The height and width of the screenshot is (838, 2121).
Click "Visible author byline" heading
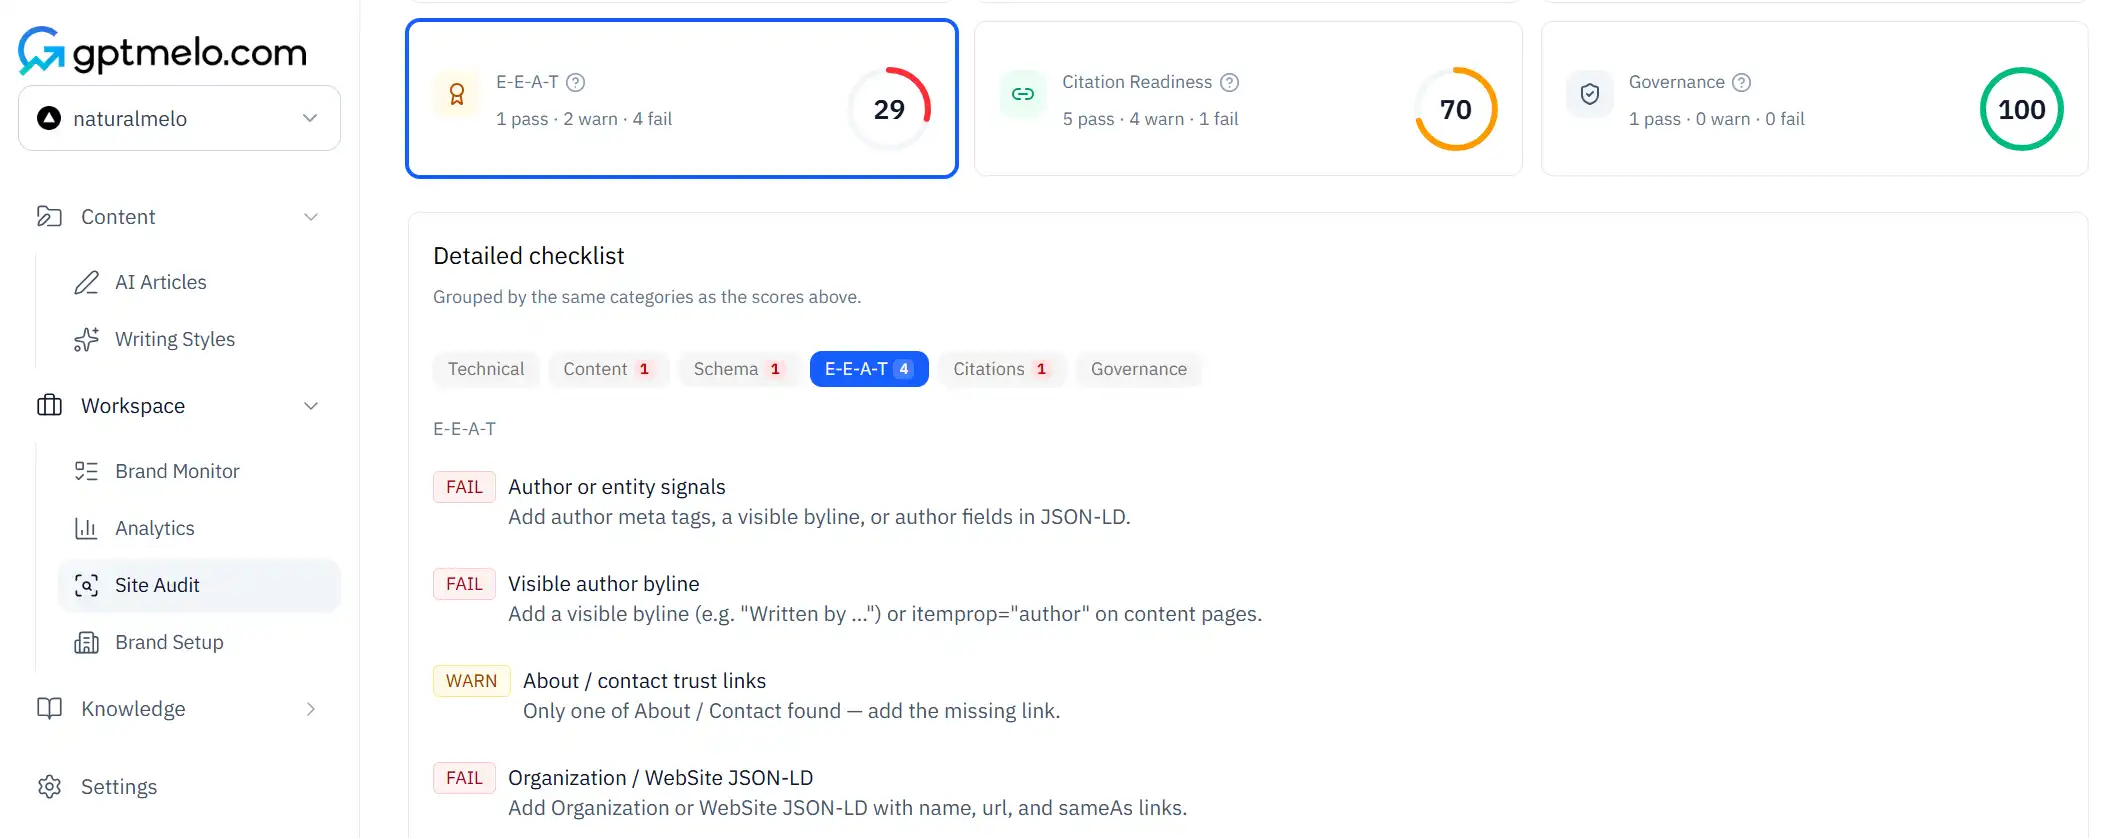point(604,584)
